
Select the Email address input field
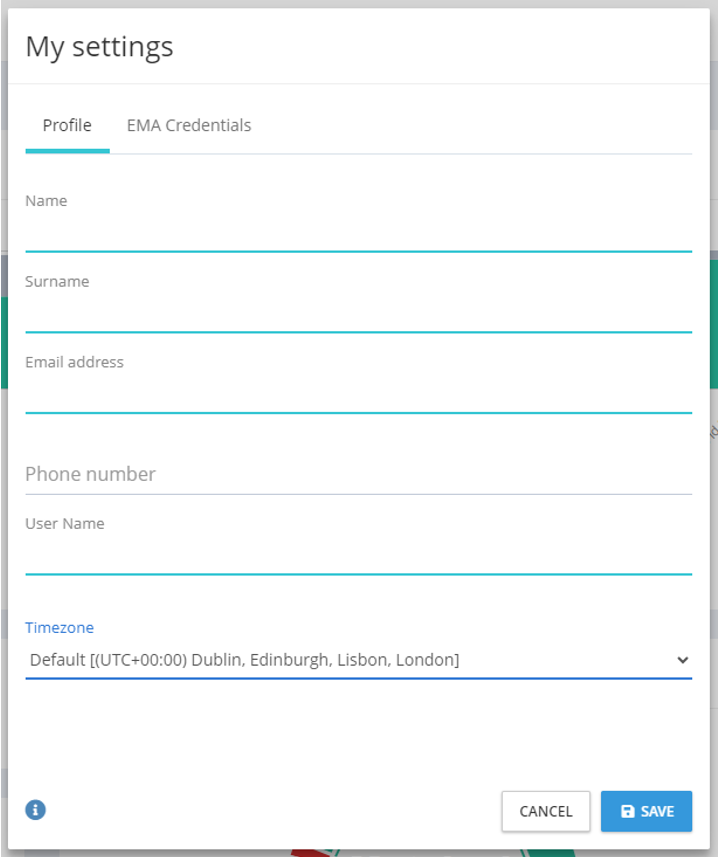click(358, 396)
